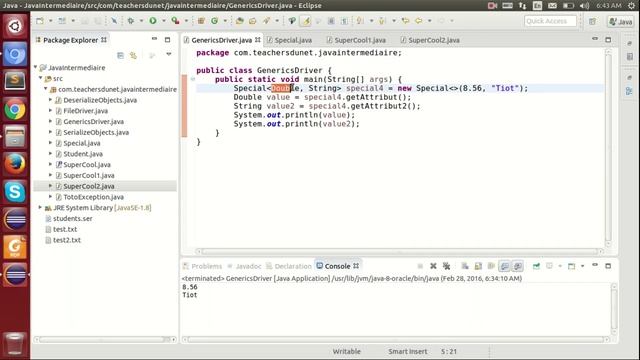Click the Search flashlight icon

(x=266, y=20)
